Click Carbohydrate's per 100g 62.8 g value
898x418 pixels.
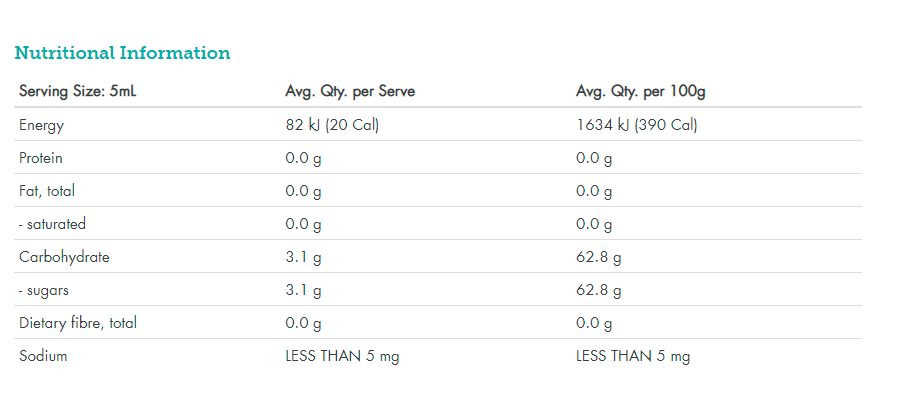(598, 257)
